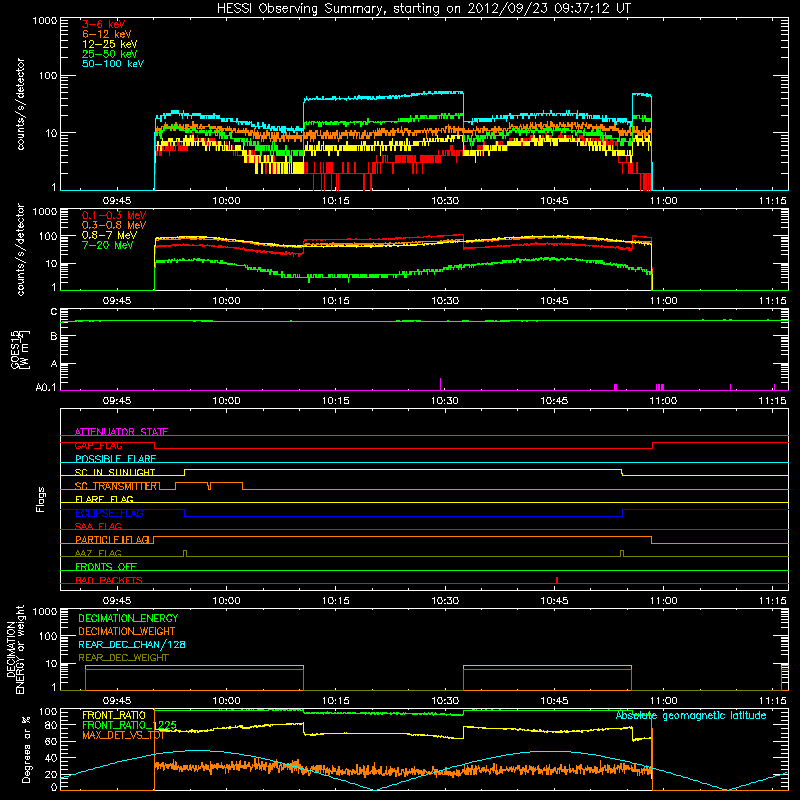Select the 3-6 keV legend label
This screenshot has height=800, width=800.
click(104, 24)
